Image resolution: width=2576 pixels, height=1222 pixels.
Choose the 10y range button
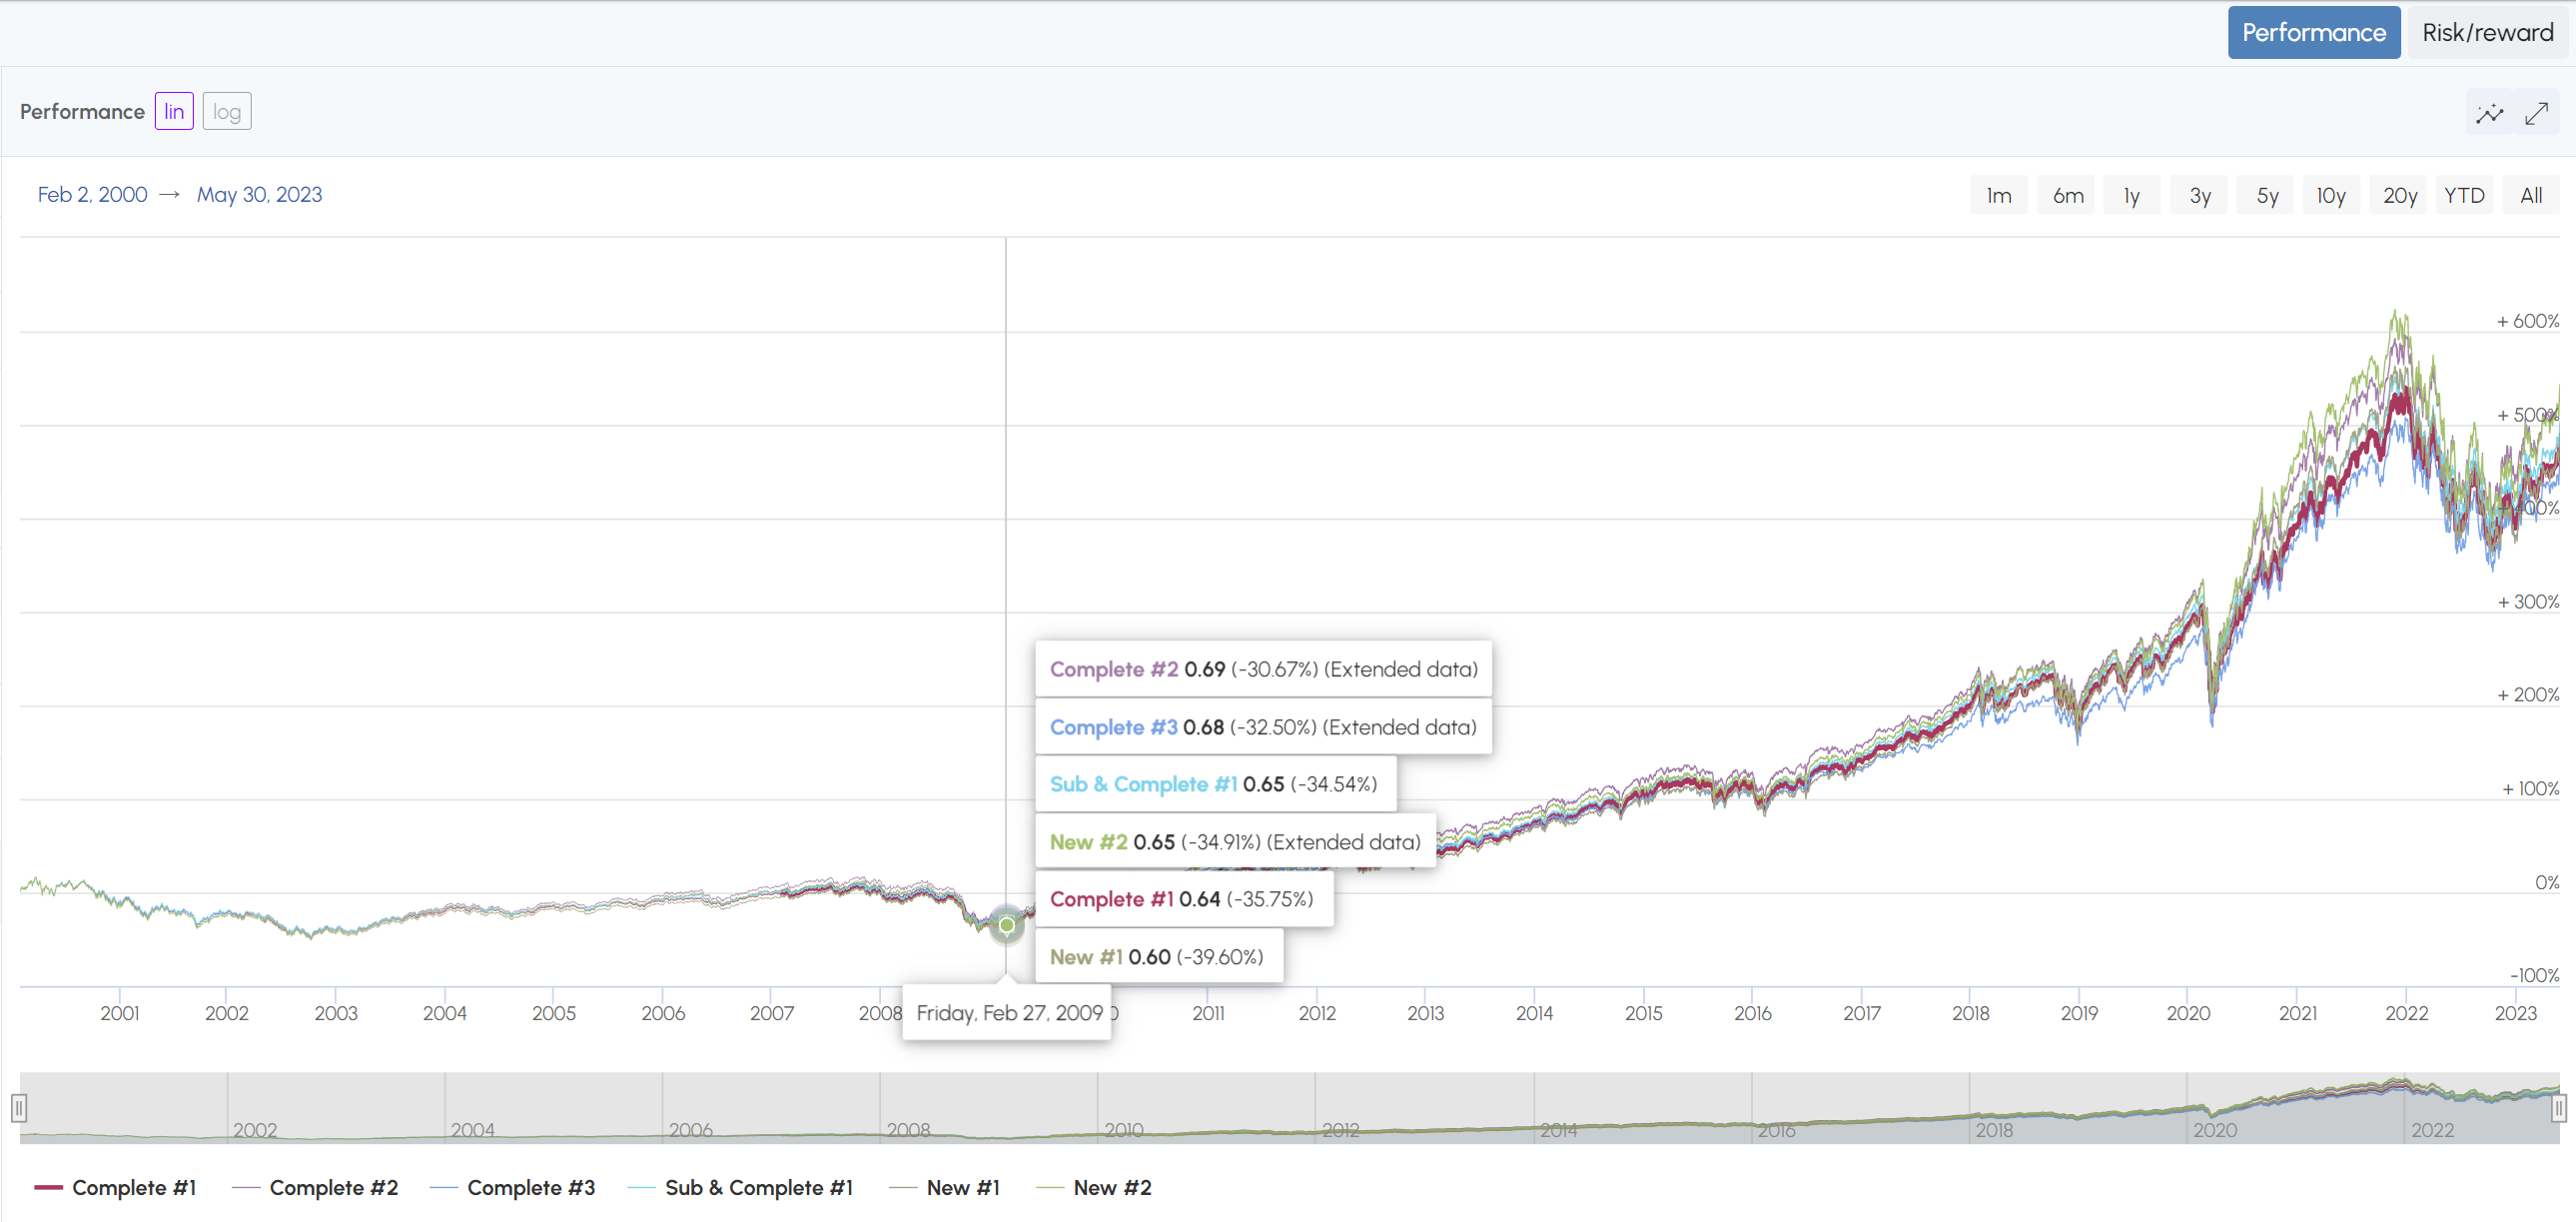point(2331,195)
